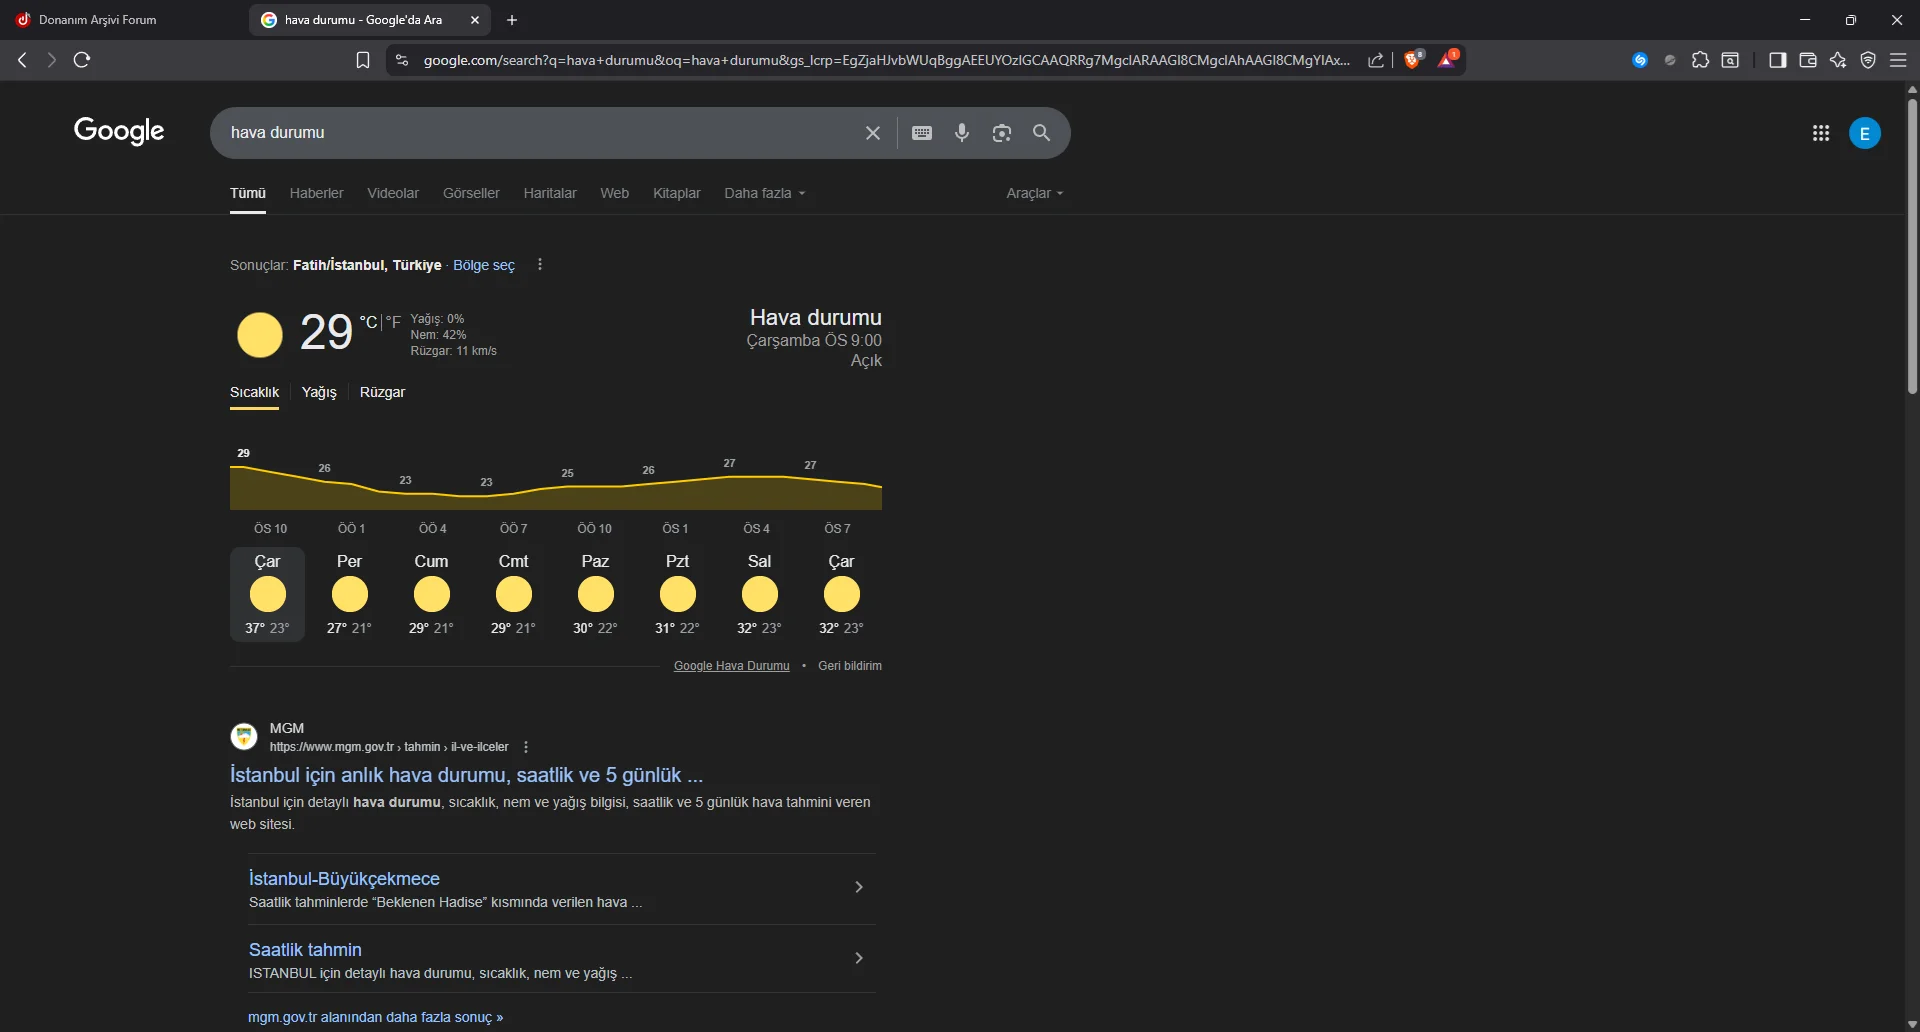The width and height of the screenshot is (1920, 1032).
Task: Open the Web search tab
Action: coord(615,193)
